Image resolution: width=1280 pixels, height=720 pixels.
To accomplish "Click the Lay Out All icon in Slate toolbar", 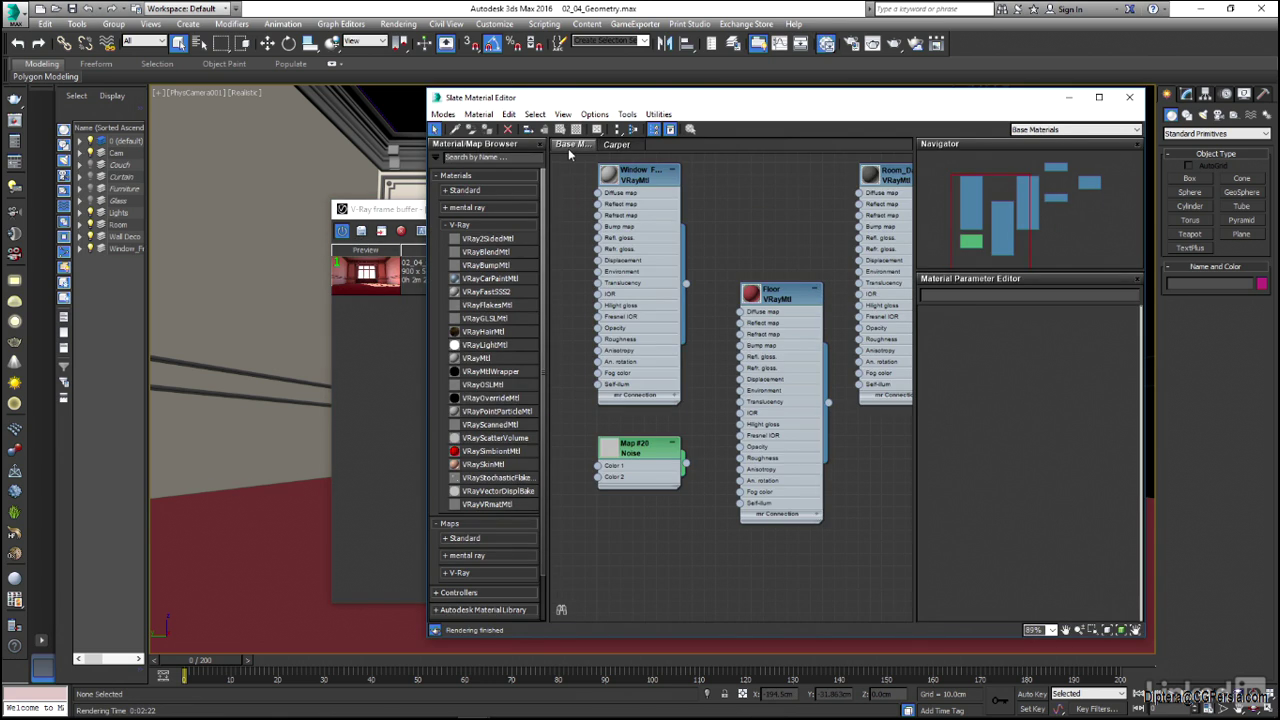I will pos(616,129).
